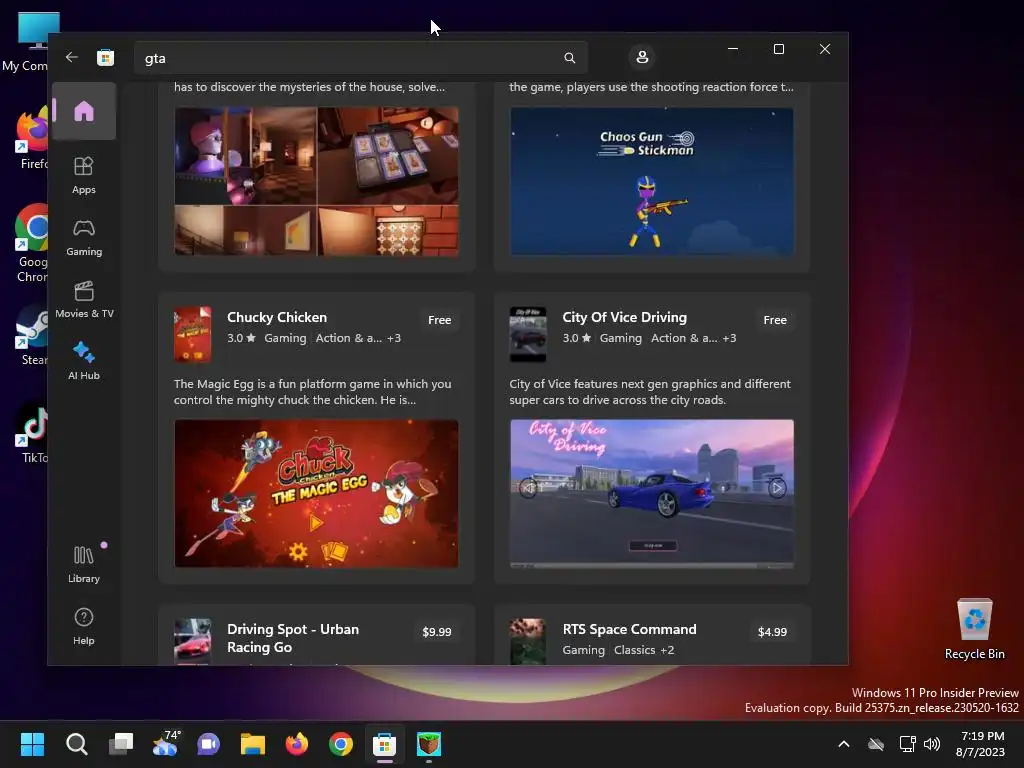Open the Chat app on the taskbar

209,744
